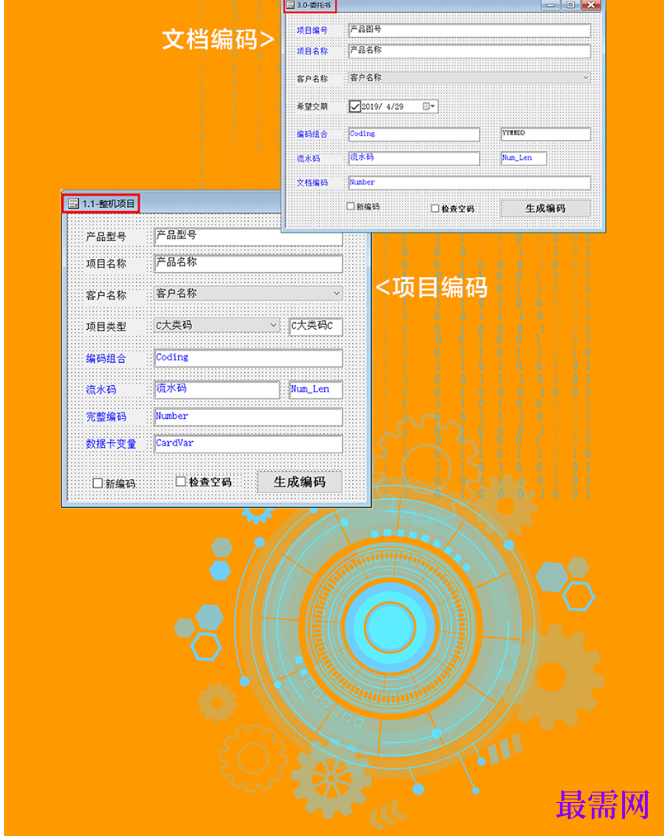Image resolution: width=668 pixels, height=836 pixels.
Task: Click the blue 文档编码 label in the 3.0 window
Action: [x=312, y=183]
